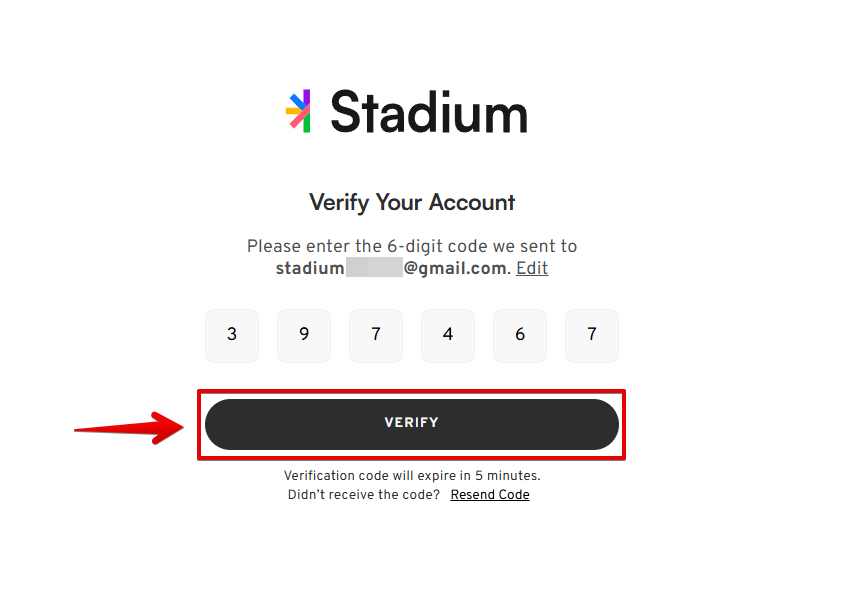Click the third code digit field
Screen dimensions: 841x599
coord(376,335)
